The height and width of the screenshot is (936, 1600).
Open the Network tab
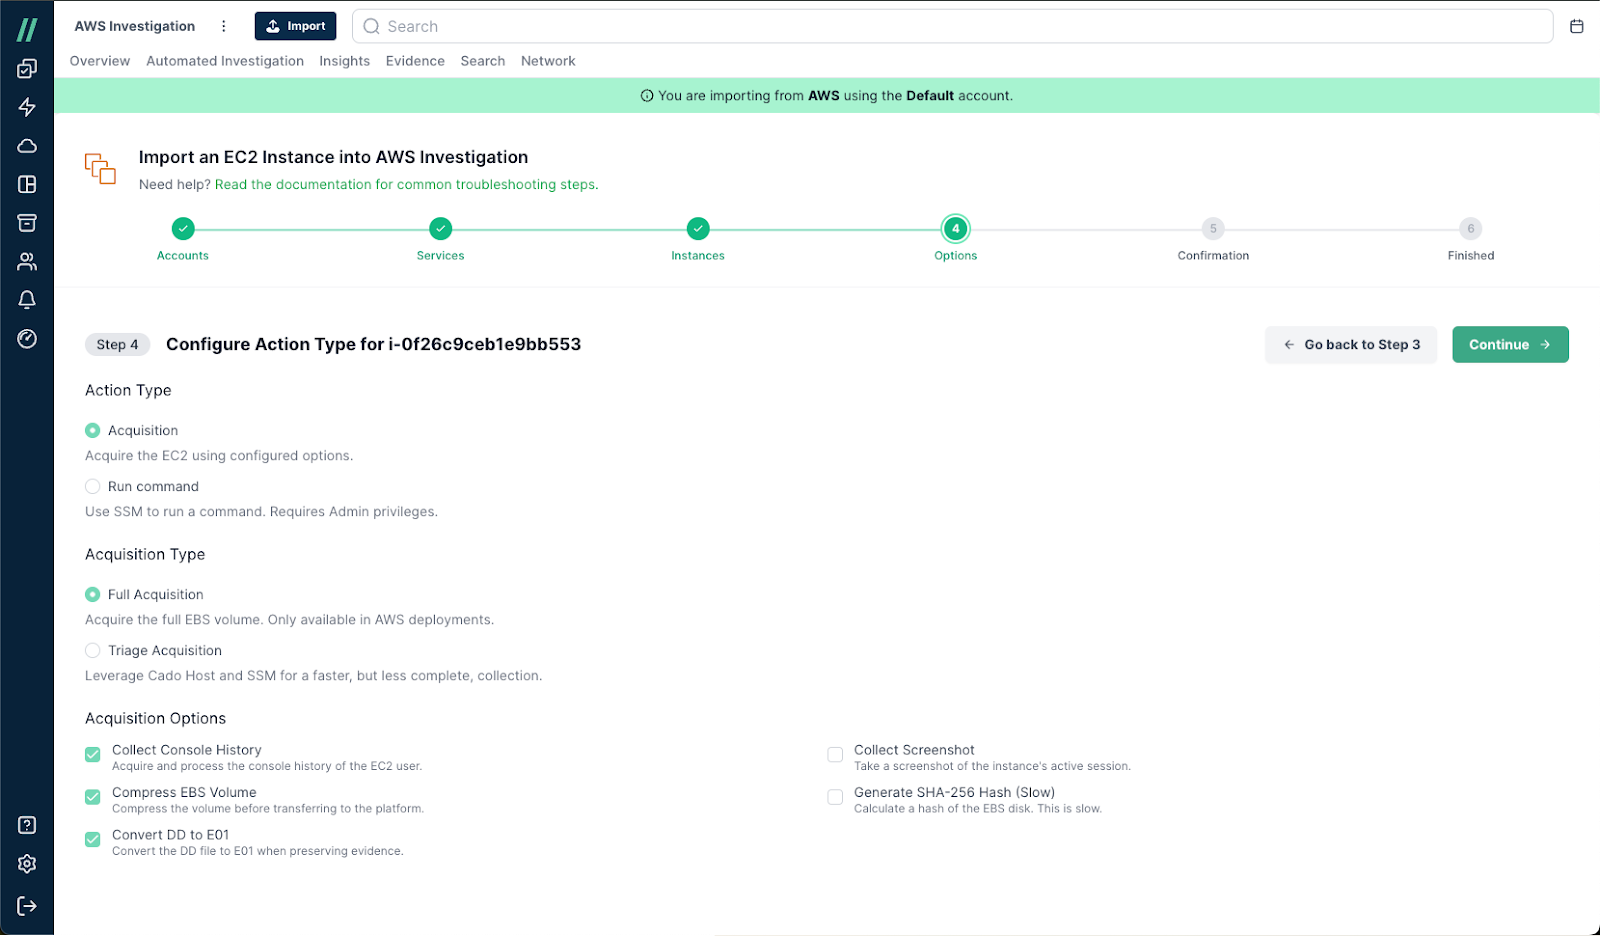point(548,61)
